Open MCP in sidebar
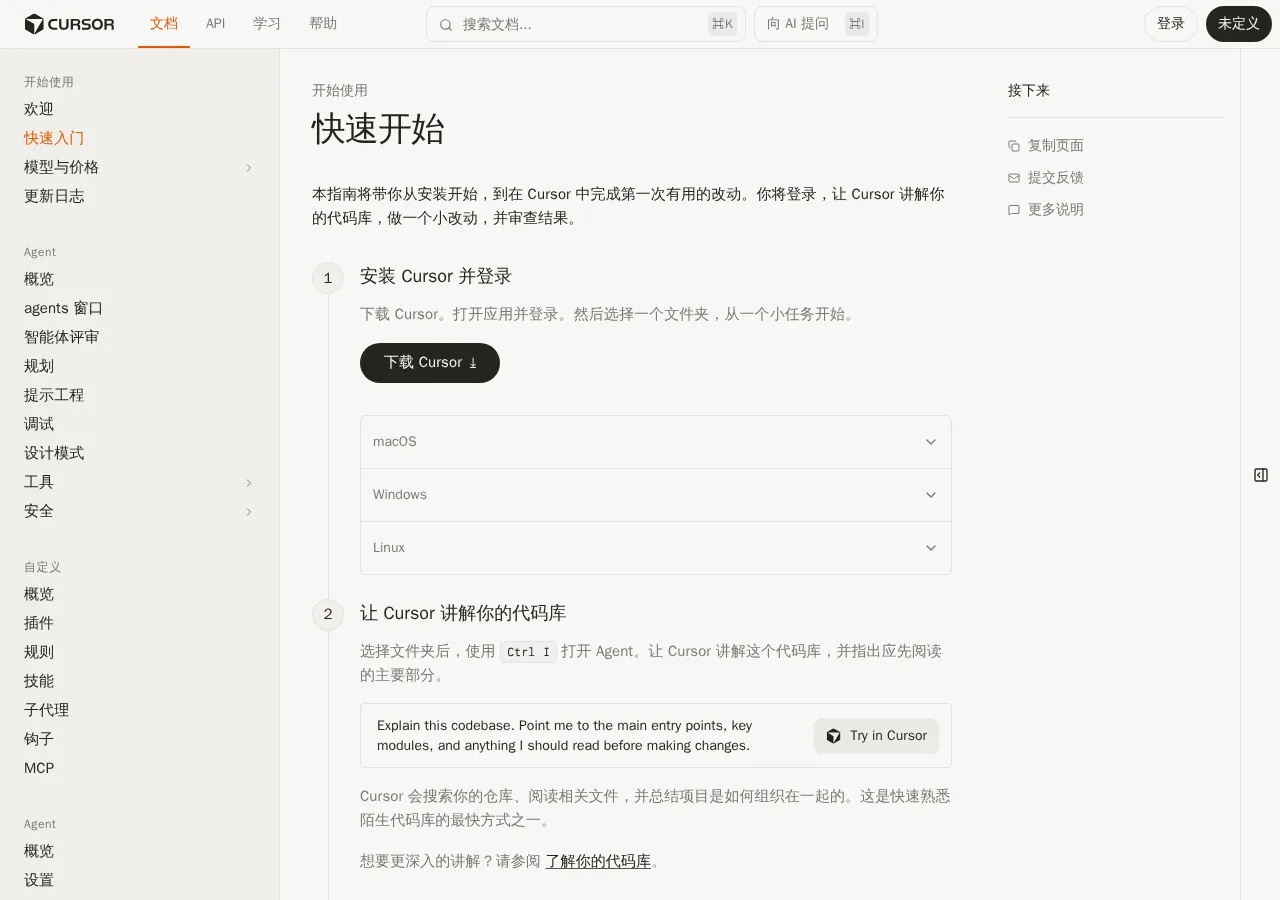The width and height of the screenshot is (1280, 900). point(39,769)
